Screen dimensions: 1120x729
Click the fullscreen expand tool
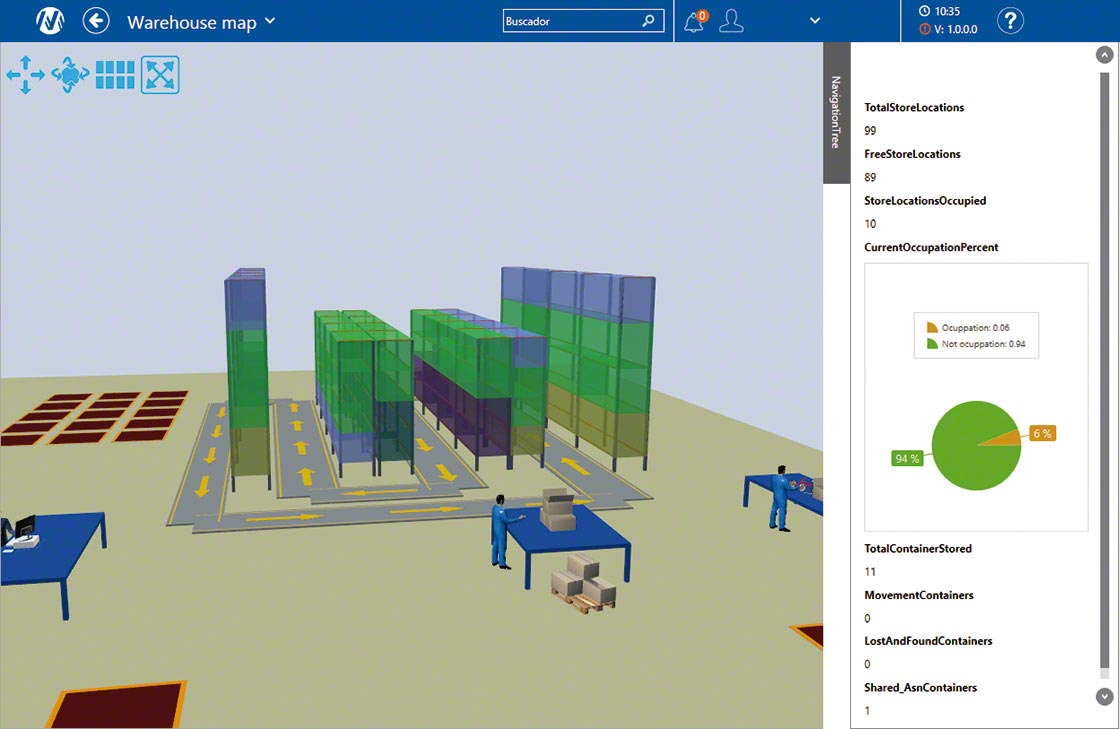click(x=160, y=73)
